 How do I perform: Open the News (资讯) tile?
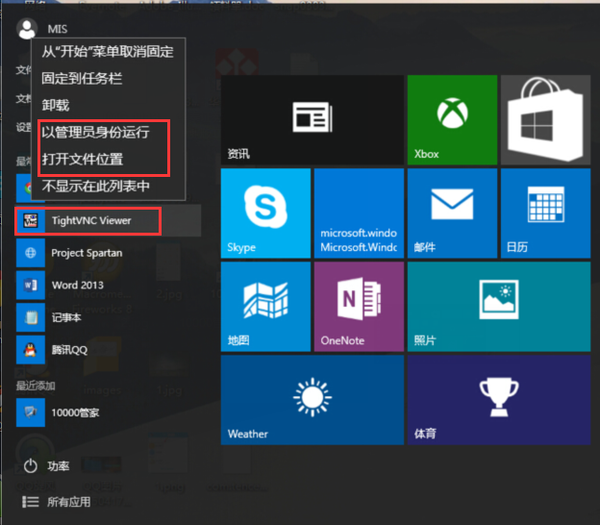(312, 120)
